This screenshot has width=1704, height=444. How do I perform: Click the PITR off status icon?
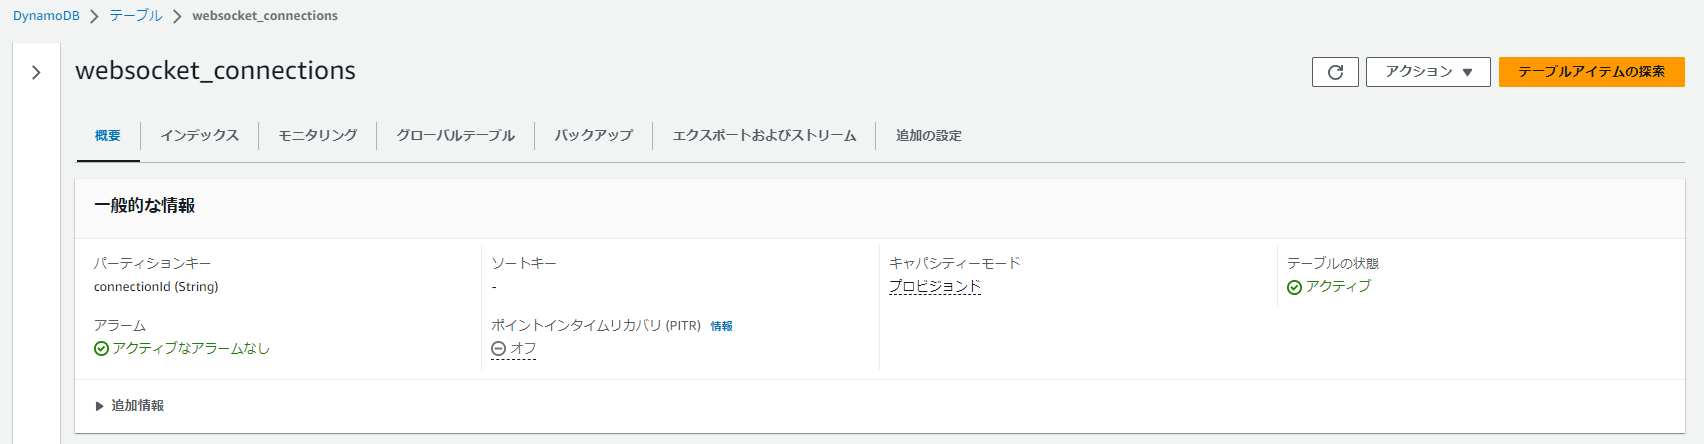coord(499,349)
